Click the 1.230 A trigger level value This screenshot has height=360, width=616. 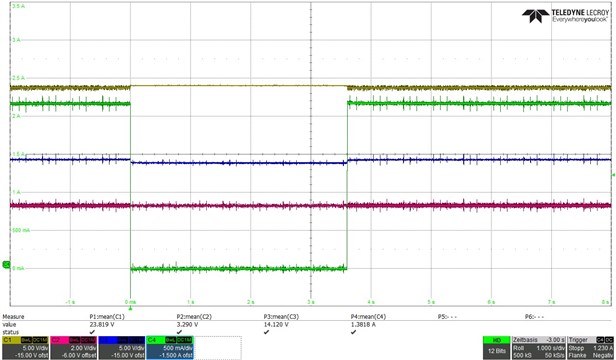point(603,348)
